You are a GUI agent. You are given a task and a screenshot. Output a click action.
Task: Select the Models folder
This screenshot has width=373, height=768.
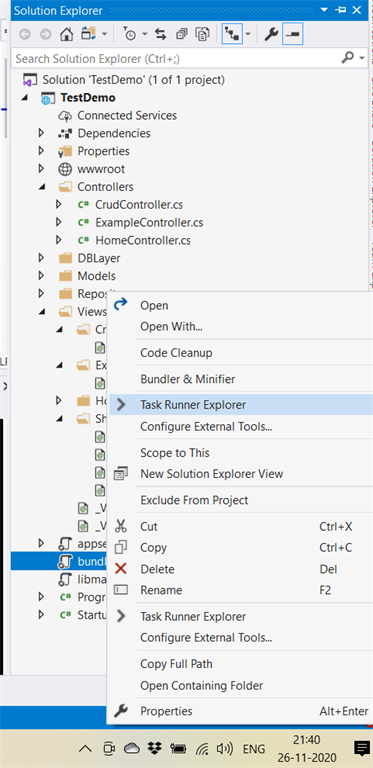tap(96, 276)
